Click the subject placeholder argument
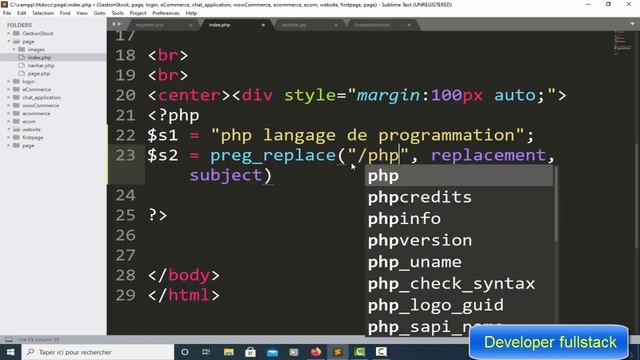The image size is (640, 360). (226, 175)
